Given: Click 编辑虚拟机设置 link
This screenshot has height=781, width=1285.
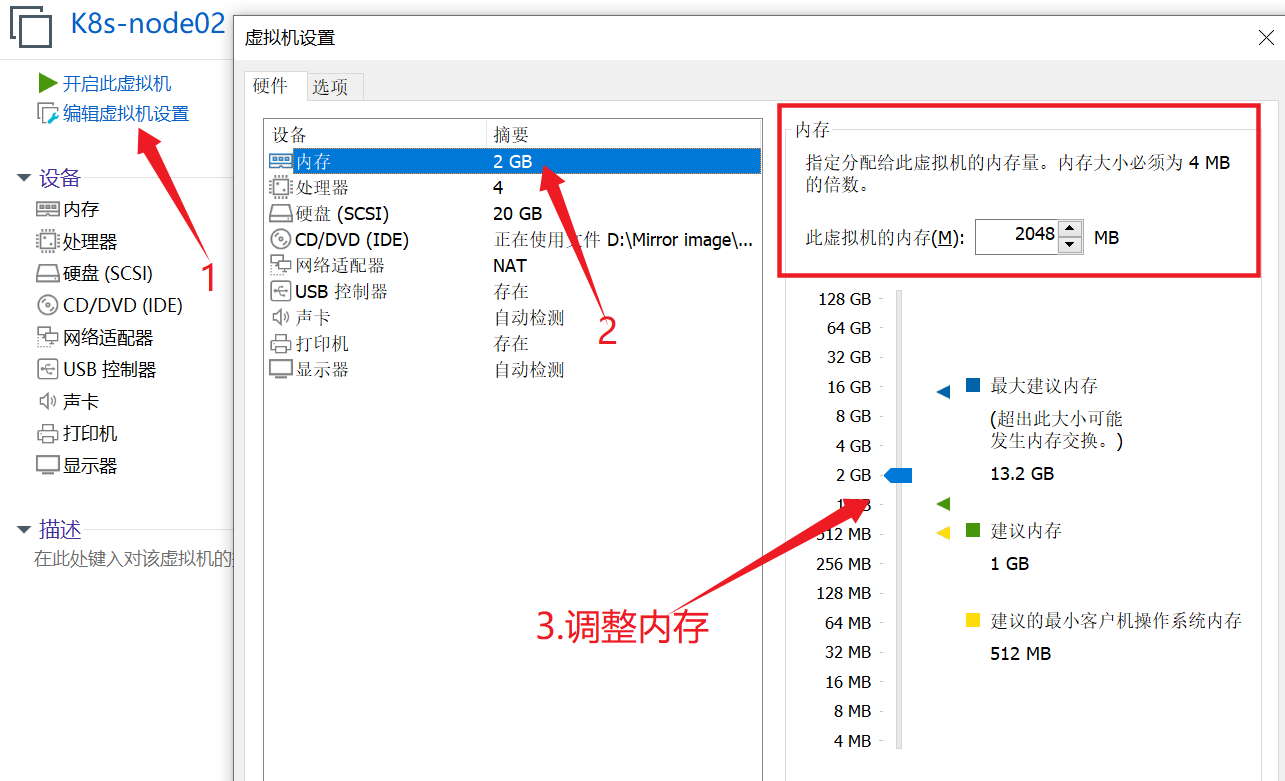Looking at the screenshot, I should [x=126, y=114].
